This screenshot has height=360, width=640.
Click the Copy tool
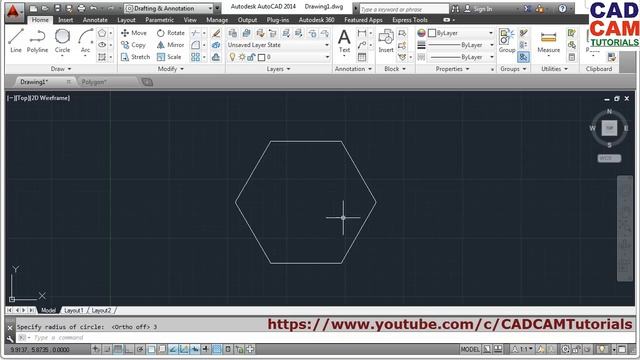tap(133, 45)
